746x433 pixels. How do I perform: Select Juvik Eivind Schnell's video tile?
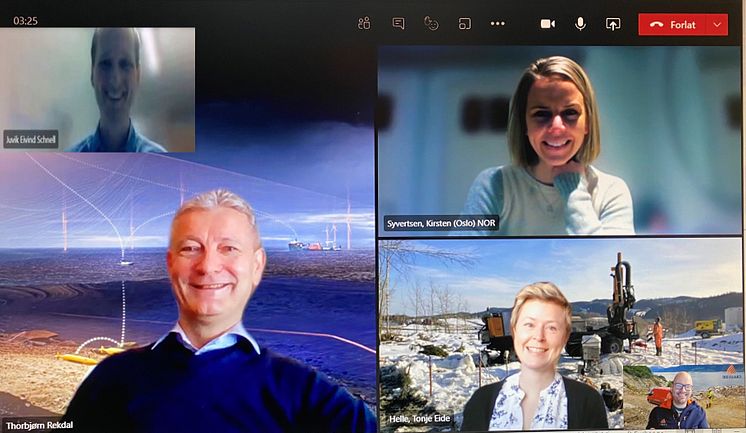(x=98, y=89)
